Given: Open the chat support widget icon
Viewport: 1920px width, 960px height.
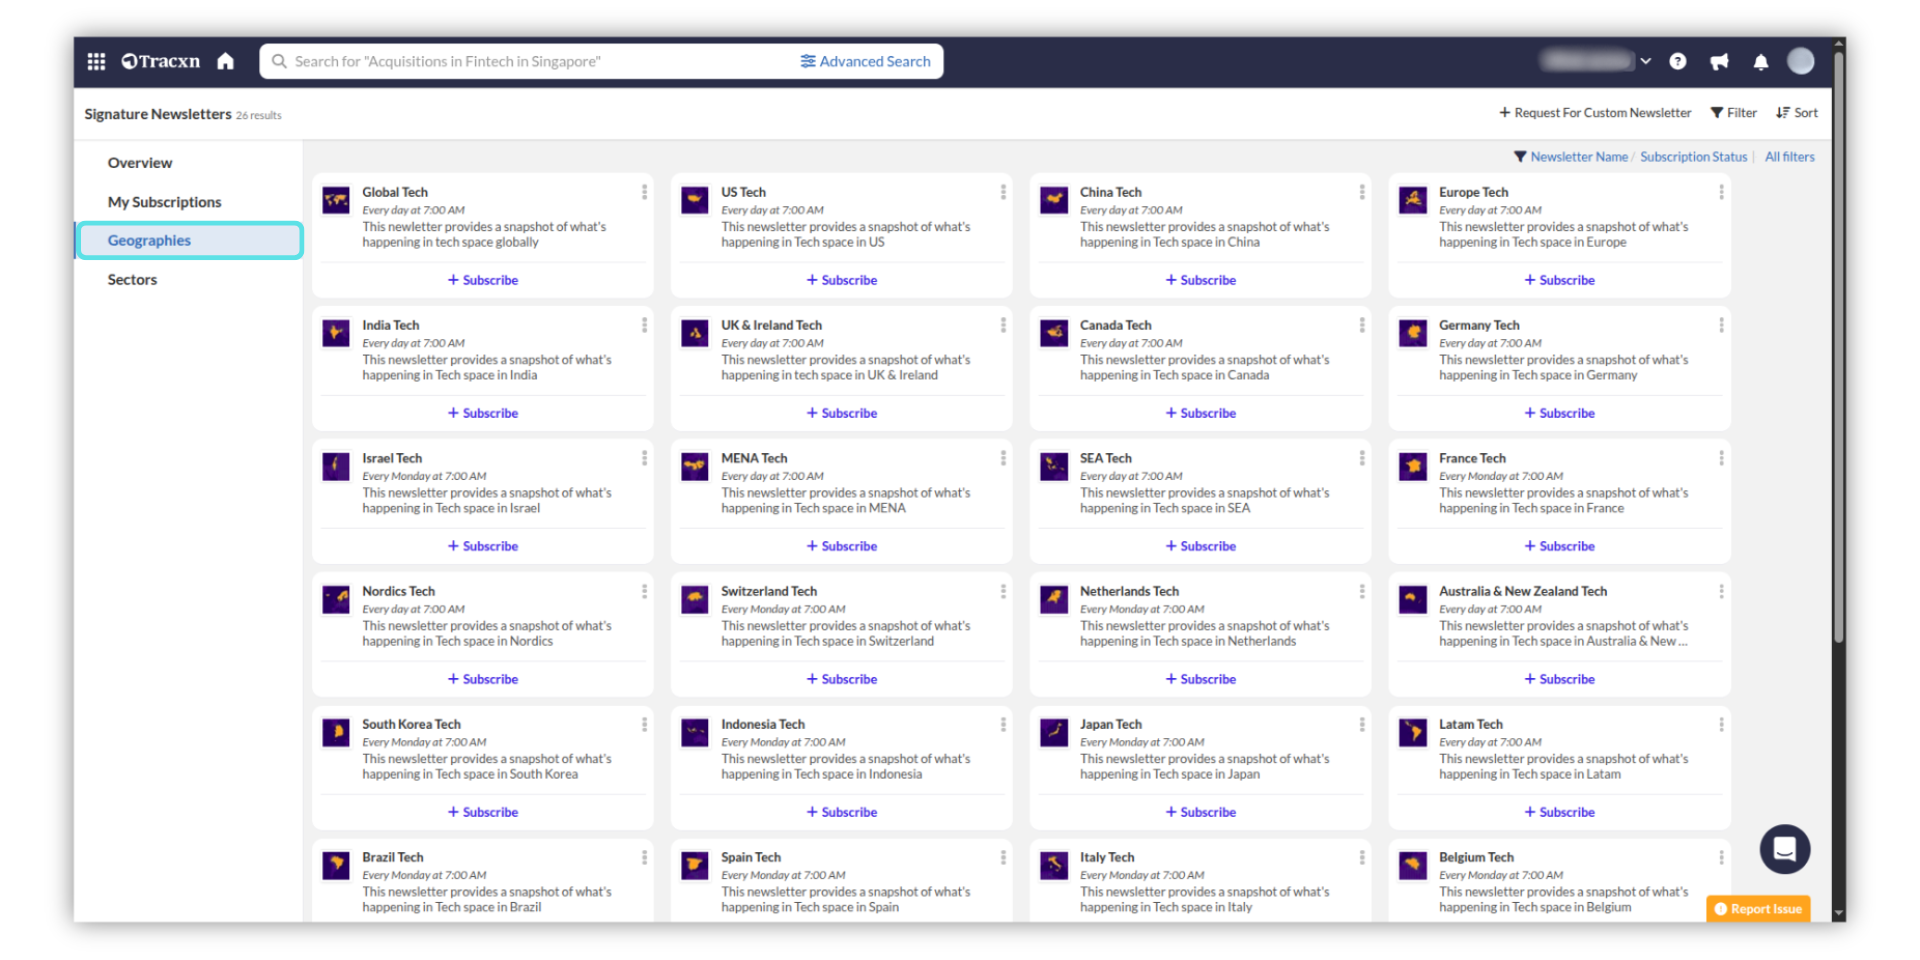Looking at the screenshot, I should [x=1784, y=849].
